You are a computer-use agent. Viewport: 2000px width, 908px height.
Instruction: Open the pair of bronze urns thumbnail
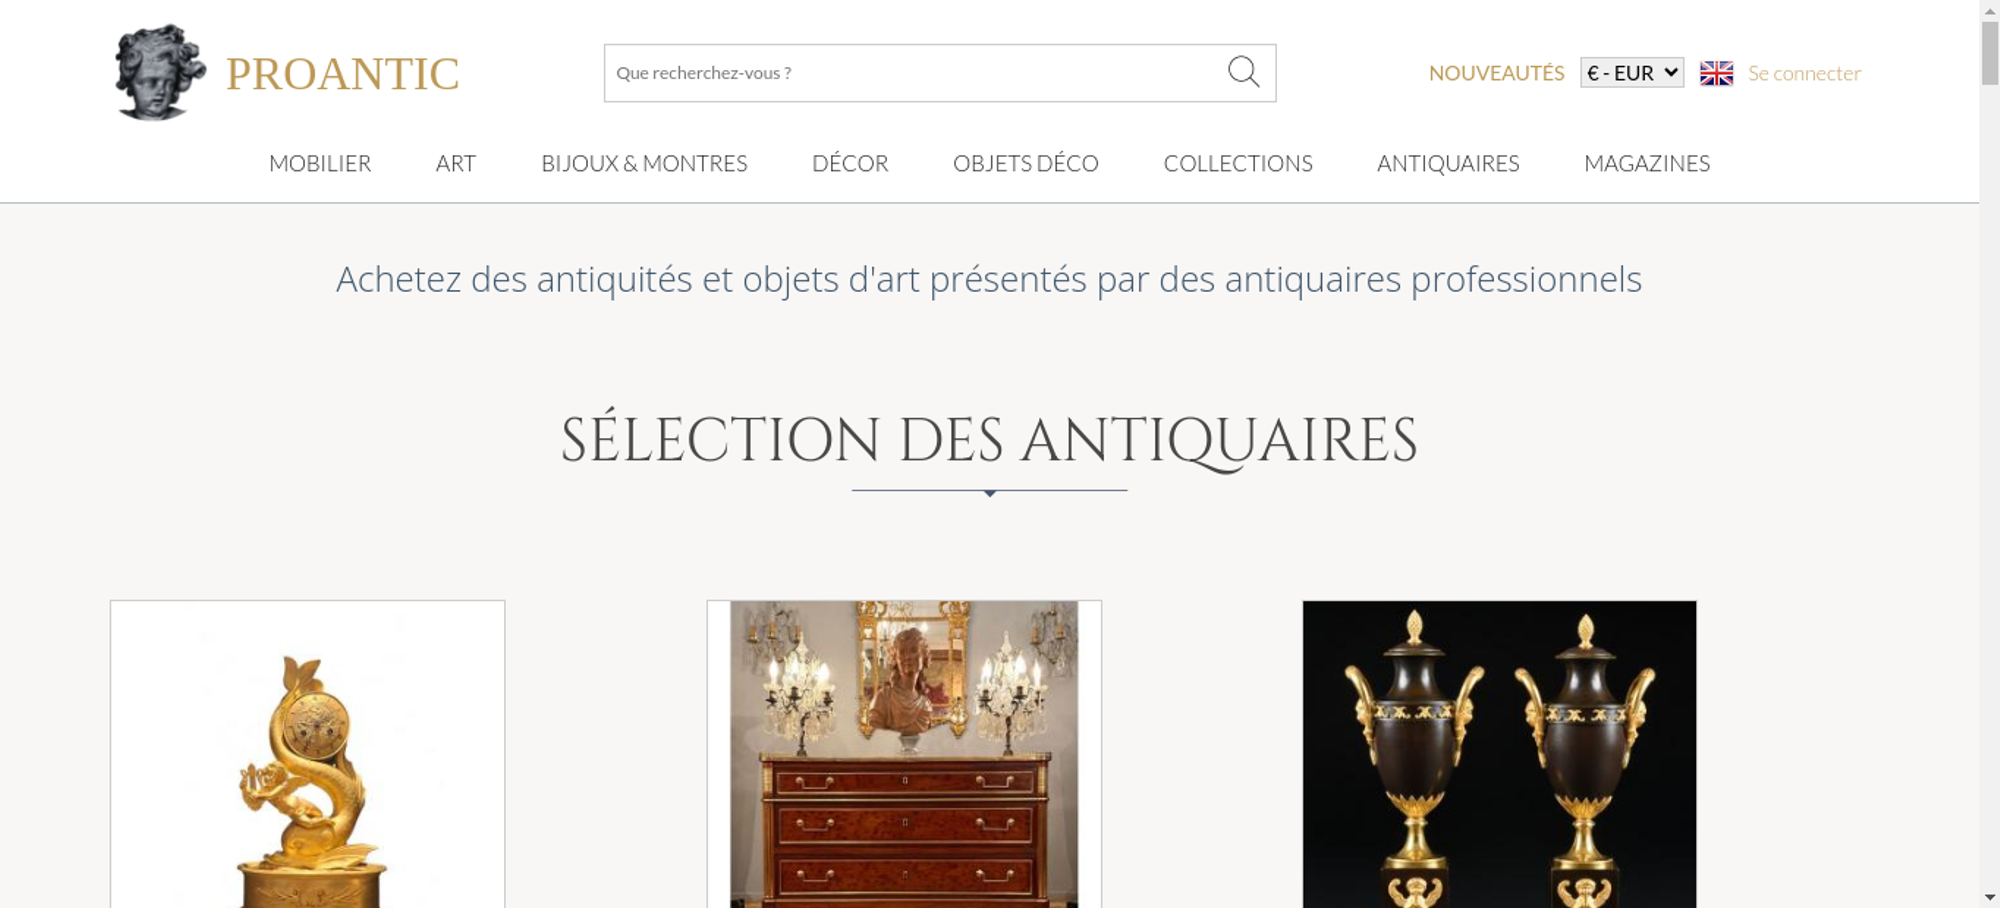coord(1499,754)
